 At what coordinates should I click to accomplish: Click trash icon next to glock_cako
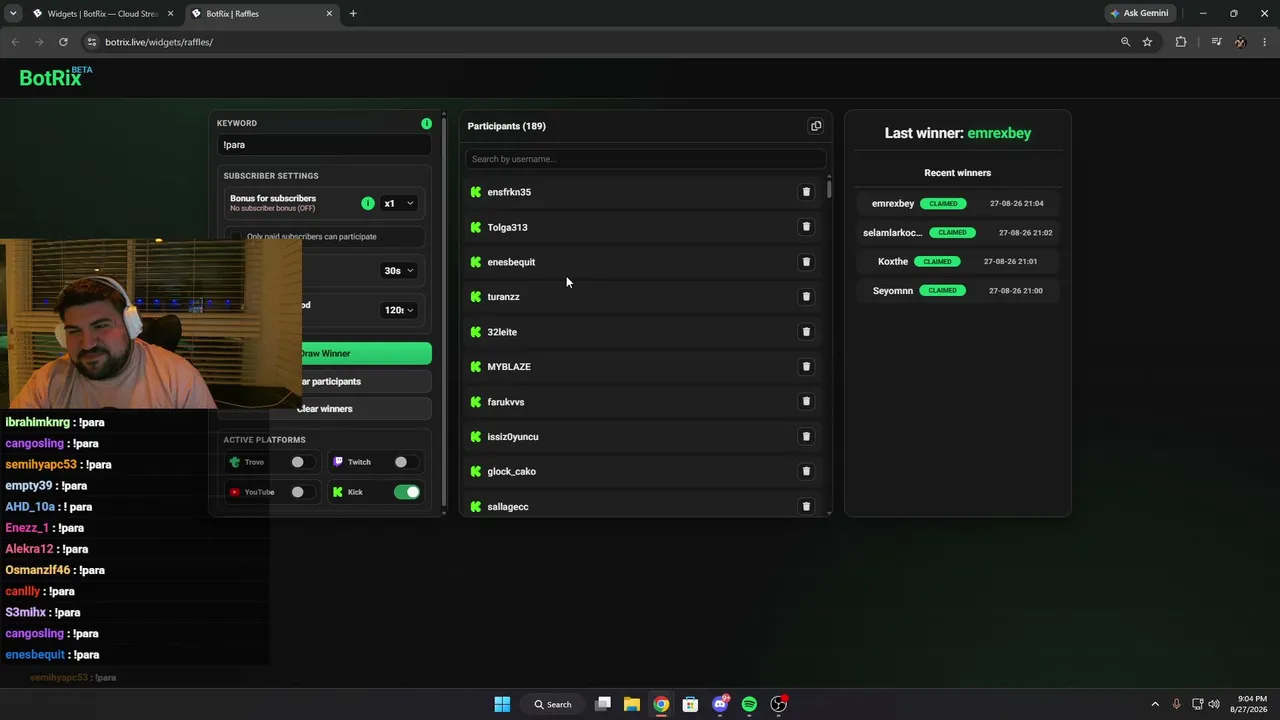tap(806, 472)
